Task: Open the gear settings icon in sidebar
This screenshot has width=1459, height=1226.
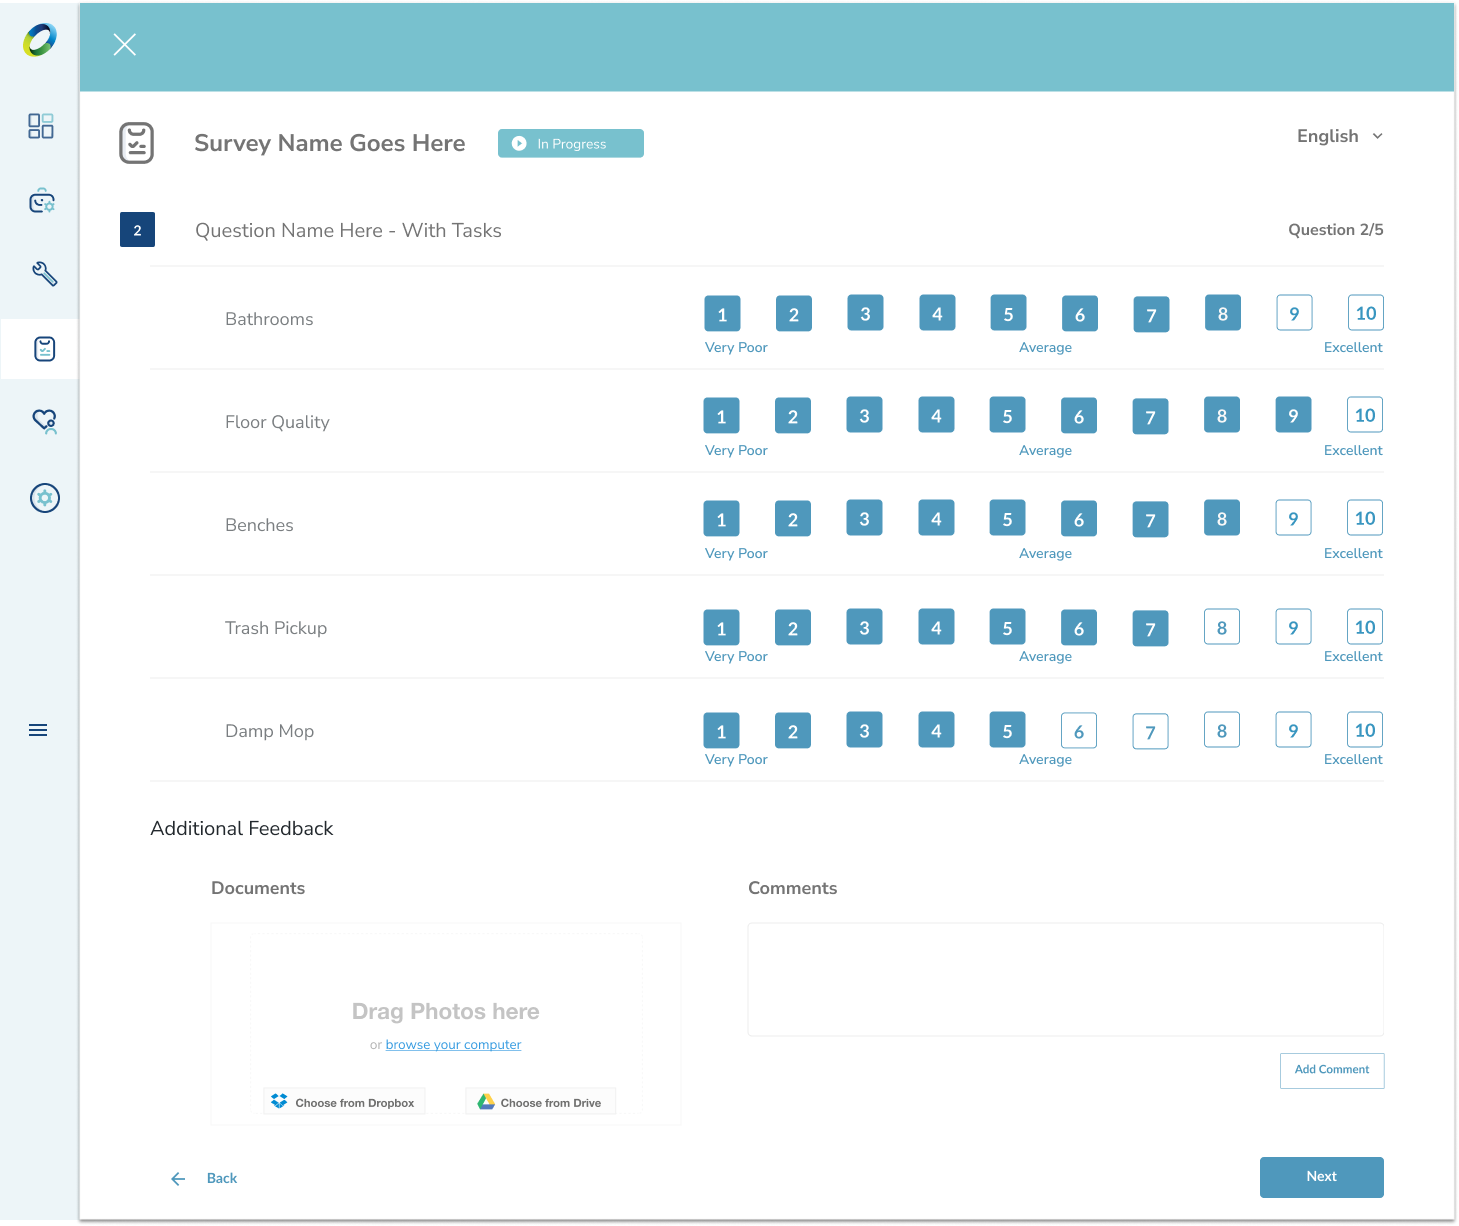Action: click(44, 498)
